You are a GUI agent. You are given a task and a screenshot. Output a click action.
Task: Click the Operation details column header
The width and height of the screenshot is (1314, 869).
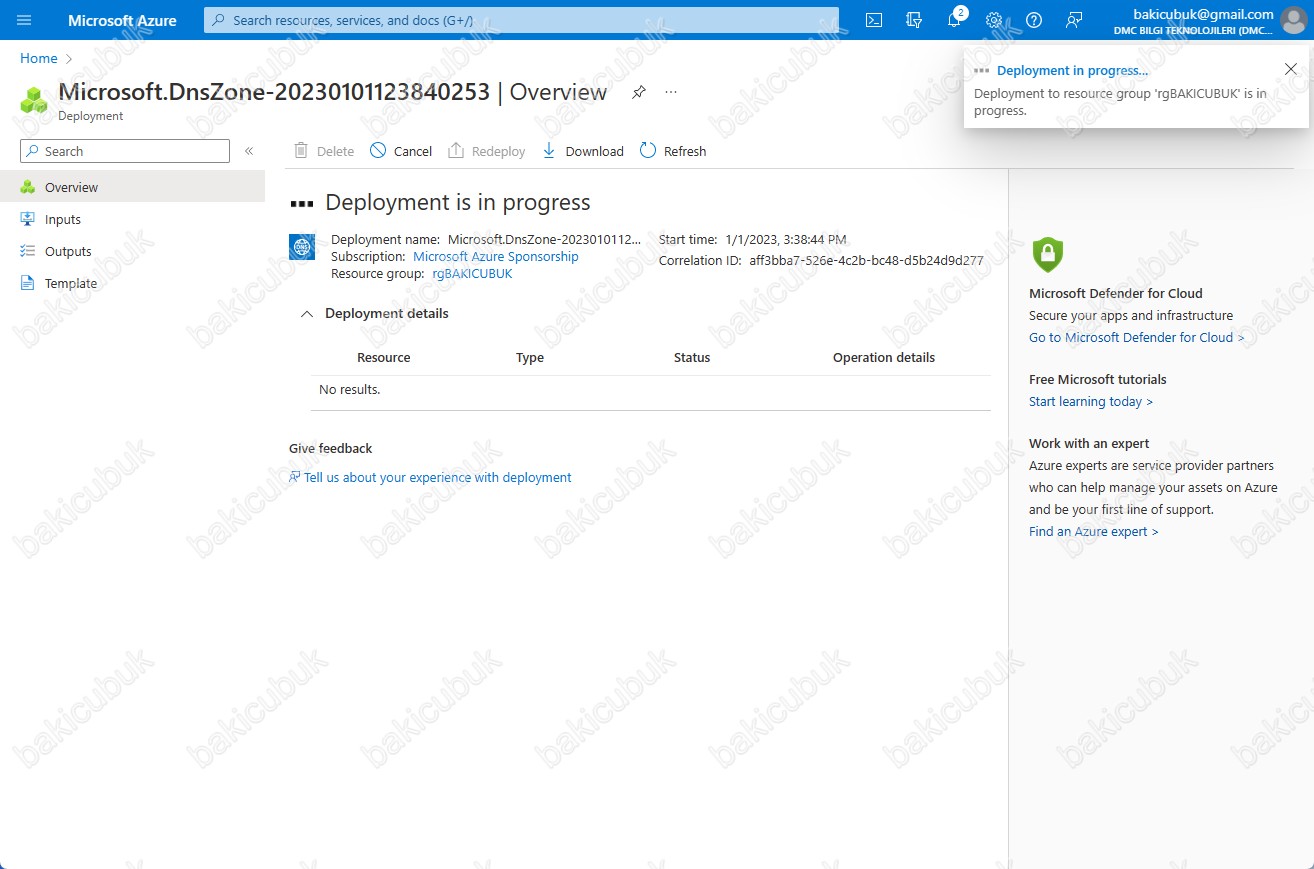click(884, 358)
